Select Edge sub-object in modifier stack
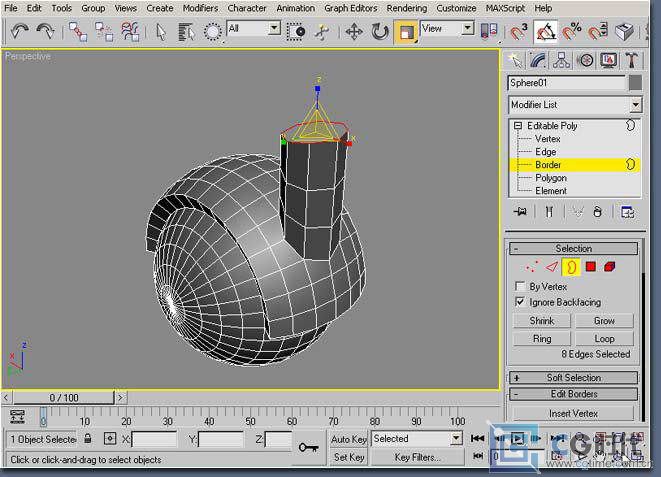This screenshot has width=661, height=477. 545,152
